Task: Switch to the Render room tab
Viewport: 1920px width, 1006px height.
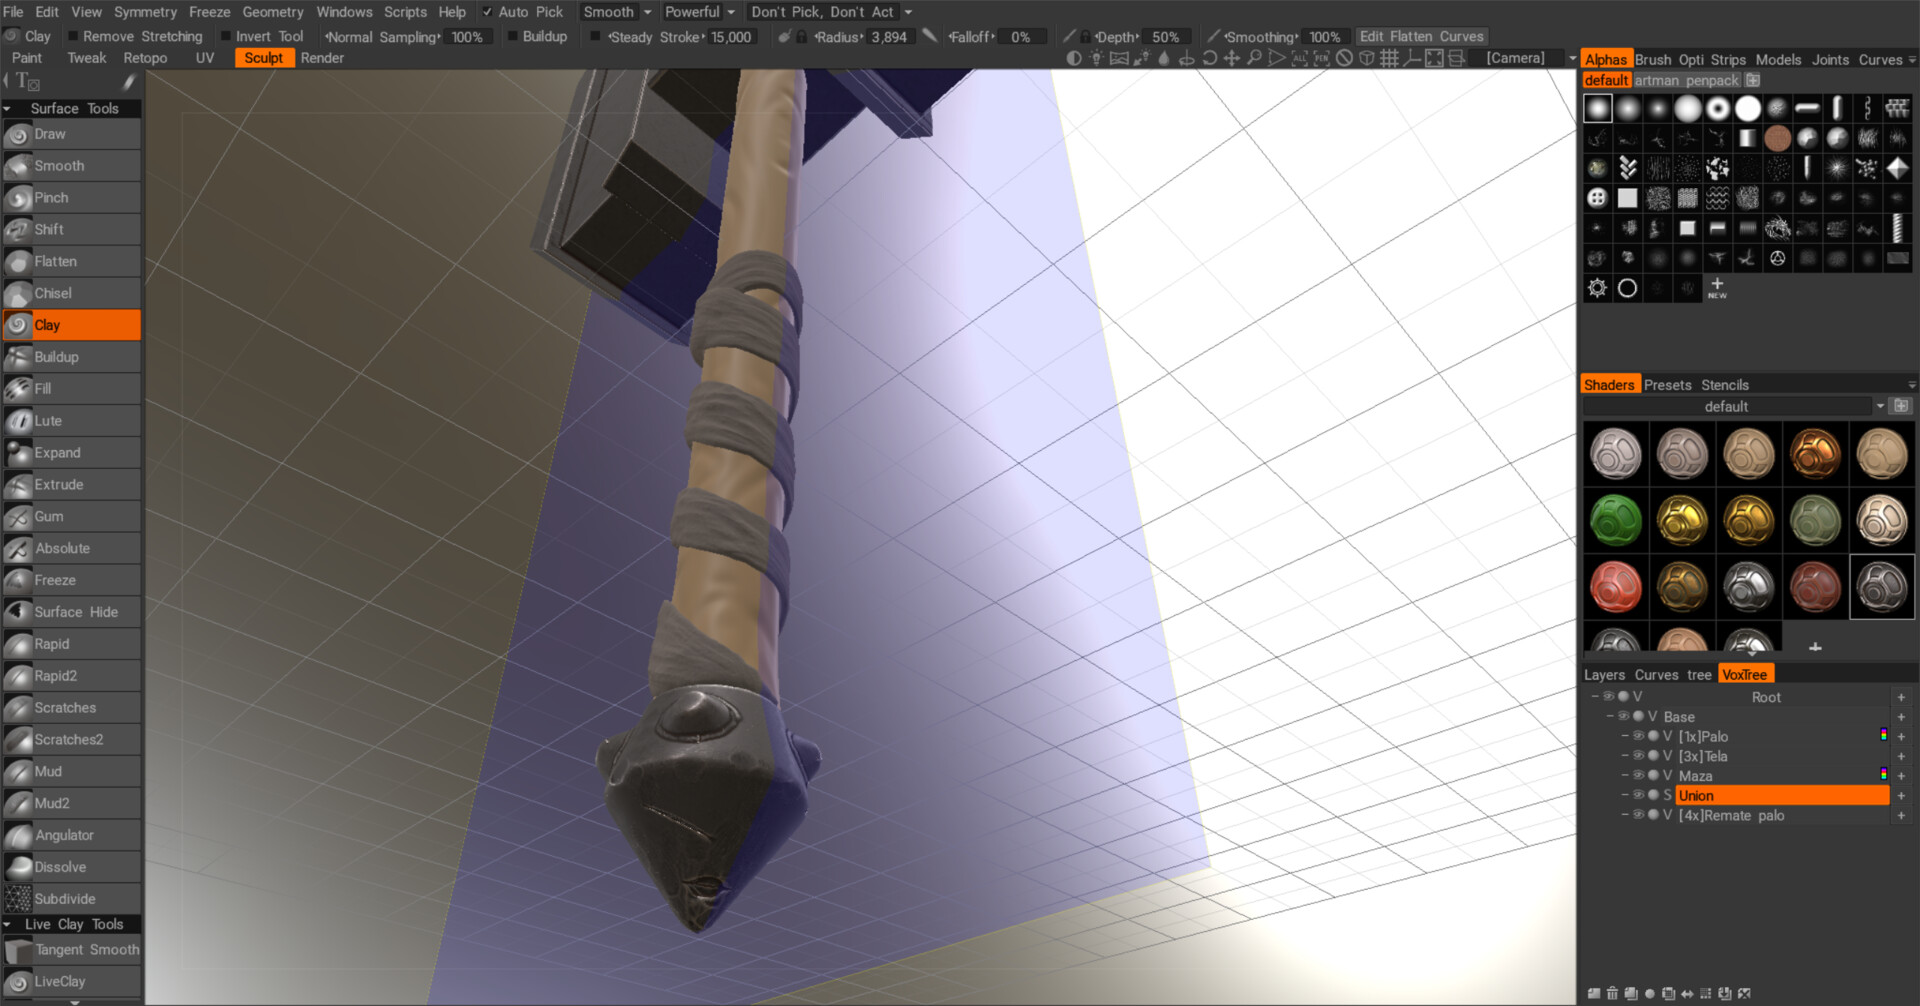Action: pos(322,58)
